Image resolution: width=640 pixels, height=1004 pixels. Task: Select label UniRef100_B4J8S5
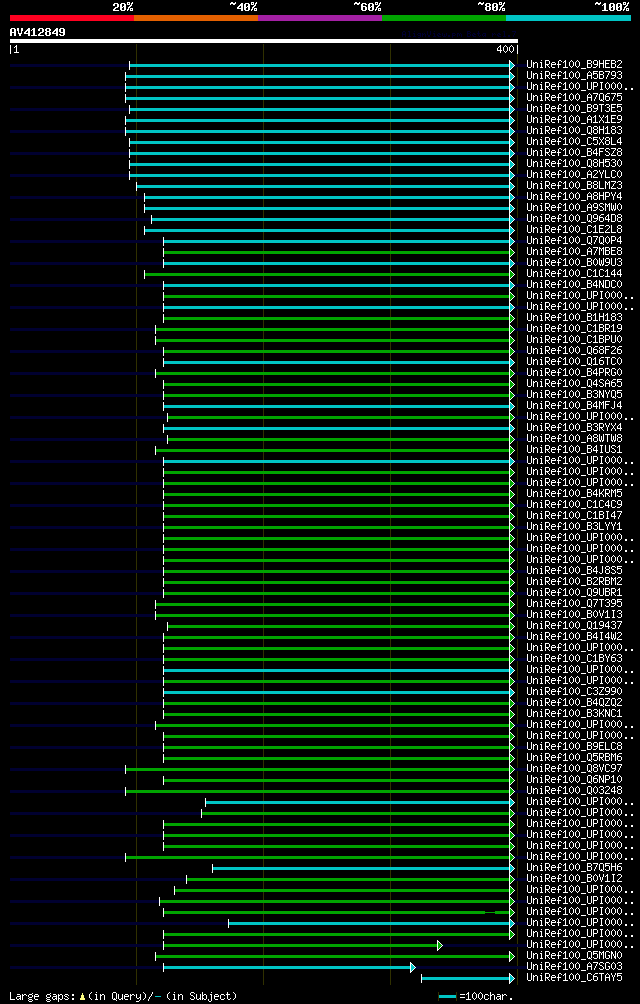573,570
